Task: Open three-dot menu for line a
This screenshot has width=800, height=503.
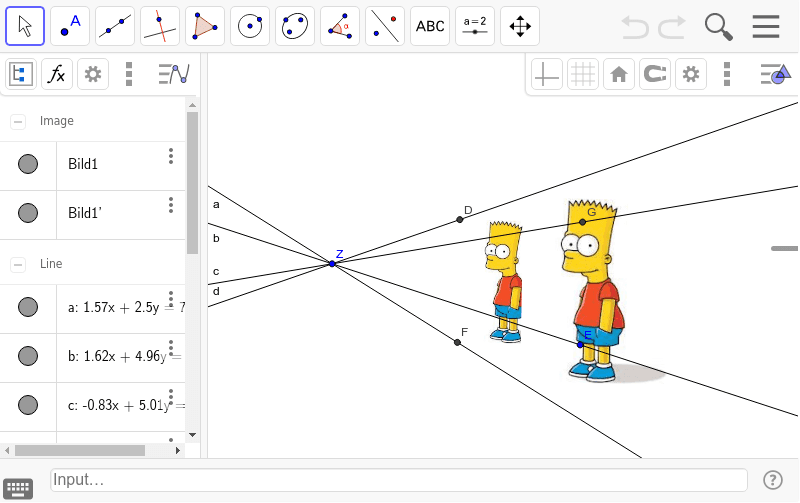Action: [x=171, y=299]
